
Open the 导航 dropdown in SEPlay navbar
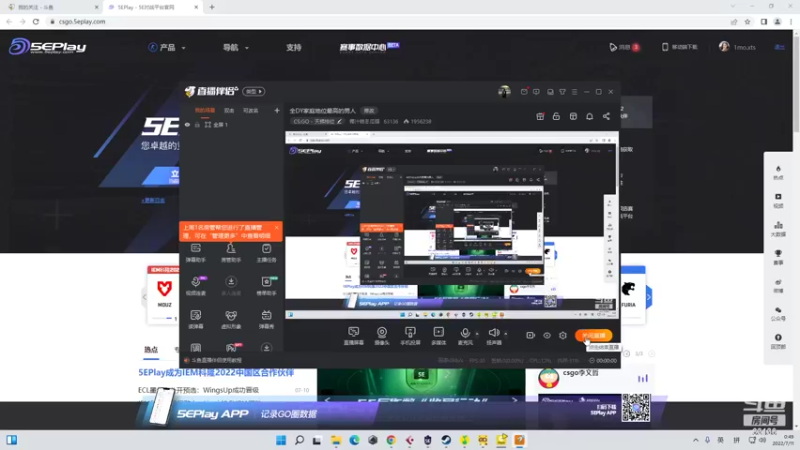tap(236, 47)
